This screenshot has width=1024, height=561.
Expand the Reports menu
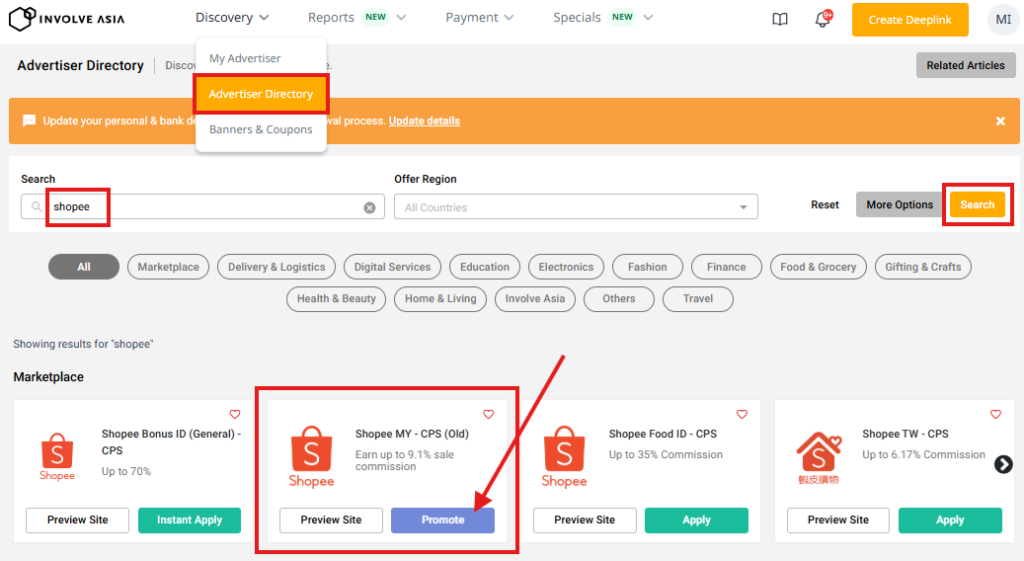(x=357, y=18)
